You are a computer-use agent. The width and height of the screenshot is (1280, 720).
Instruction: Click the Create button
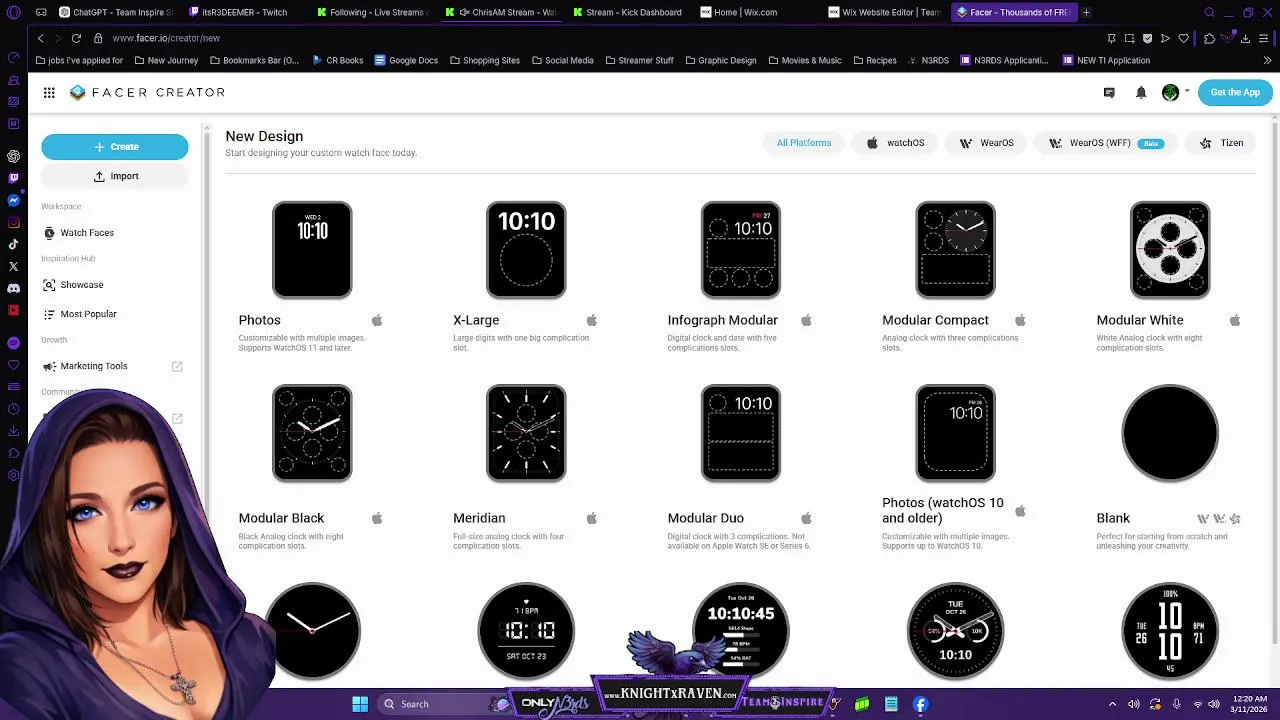[x=114, y=147]
